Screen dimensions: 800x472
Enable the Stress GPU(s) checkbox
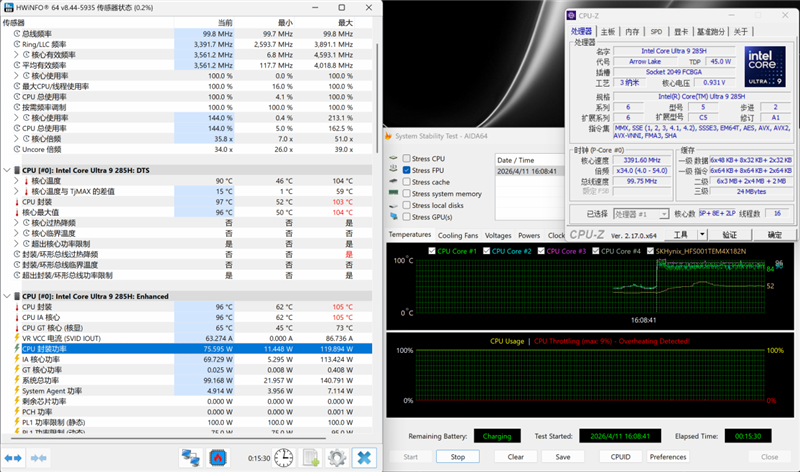[x=406, y=217]
